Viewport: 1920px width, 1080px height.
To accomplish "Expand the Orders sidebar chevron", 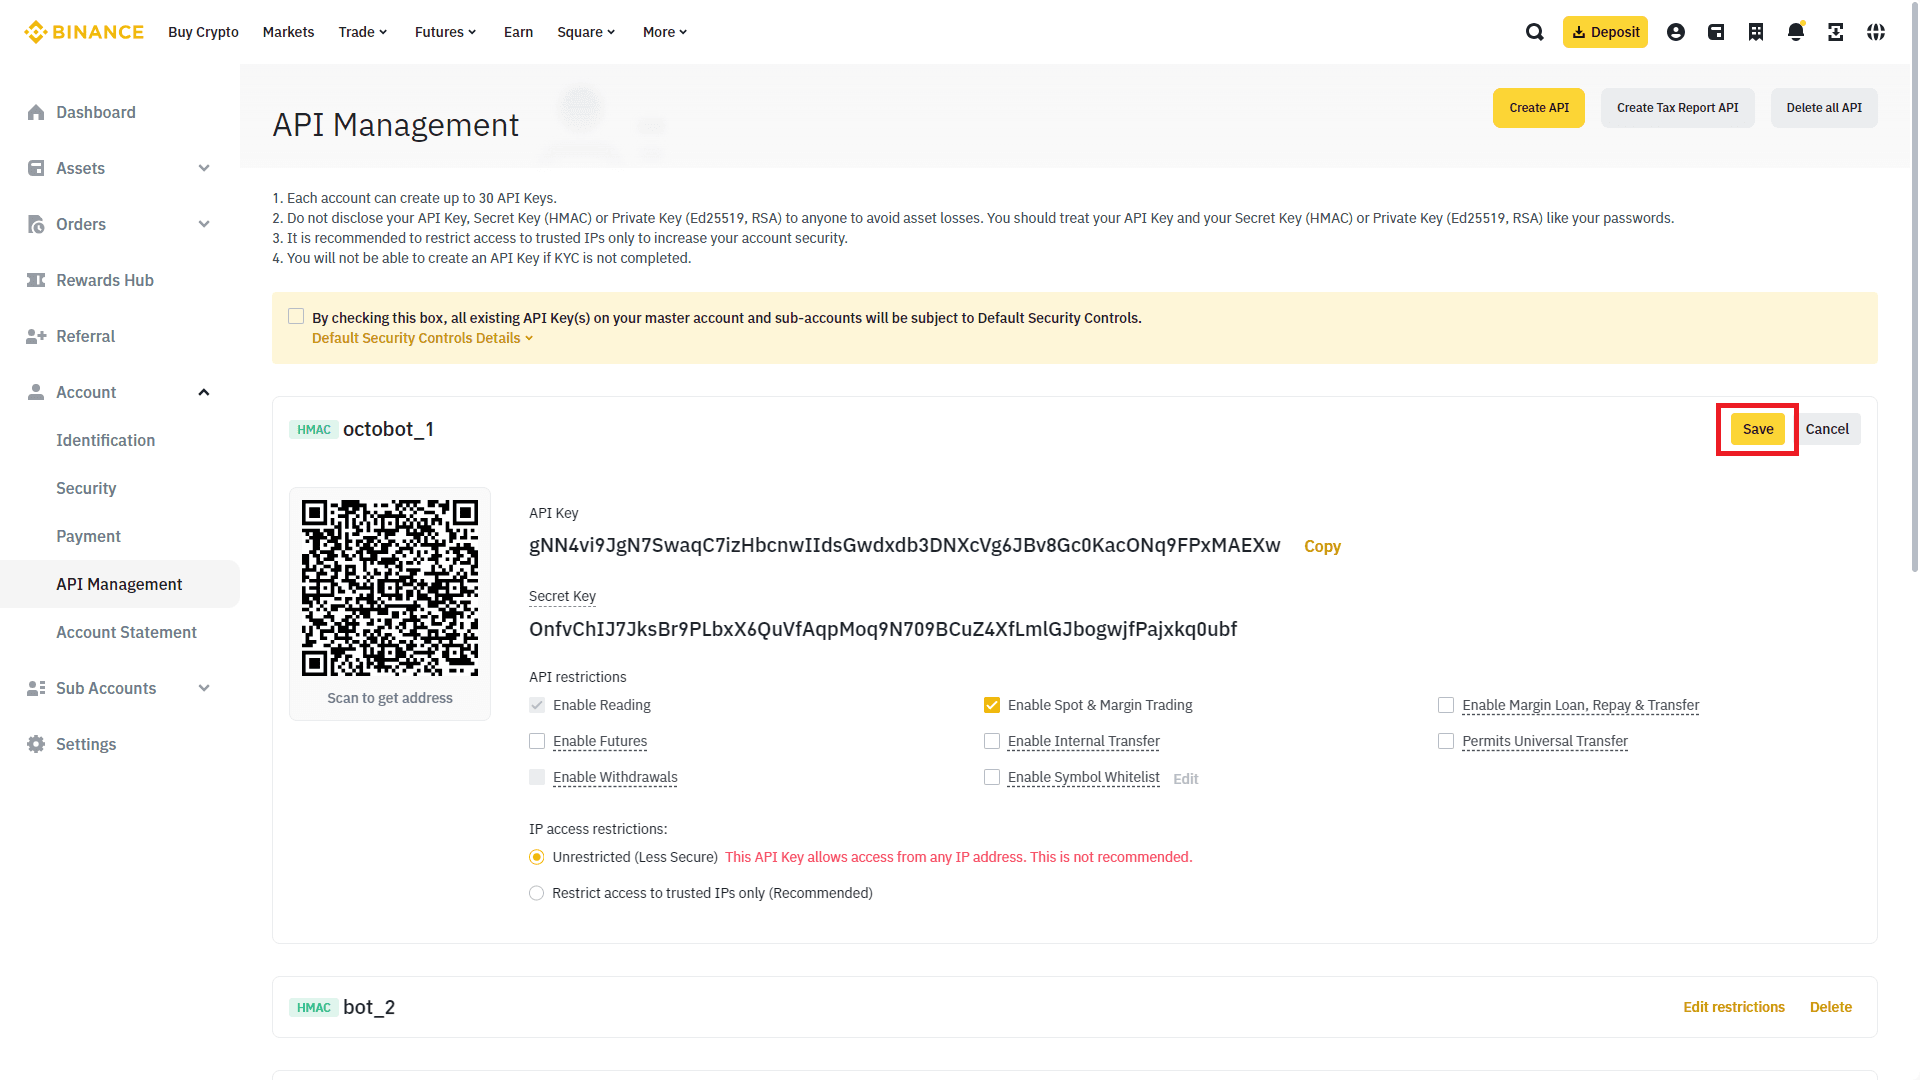I will pyautogui.click(x=204, y=224).
